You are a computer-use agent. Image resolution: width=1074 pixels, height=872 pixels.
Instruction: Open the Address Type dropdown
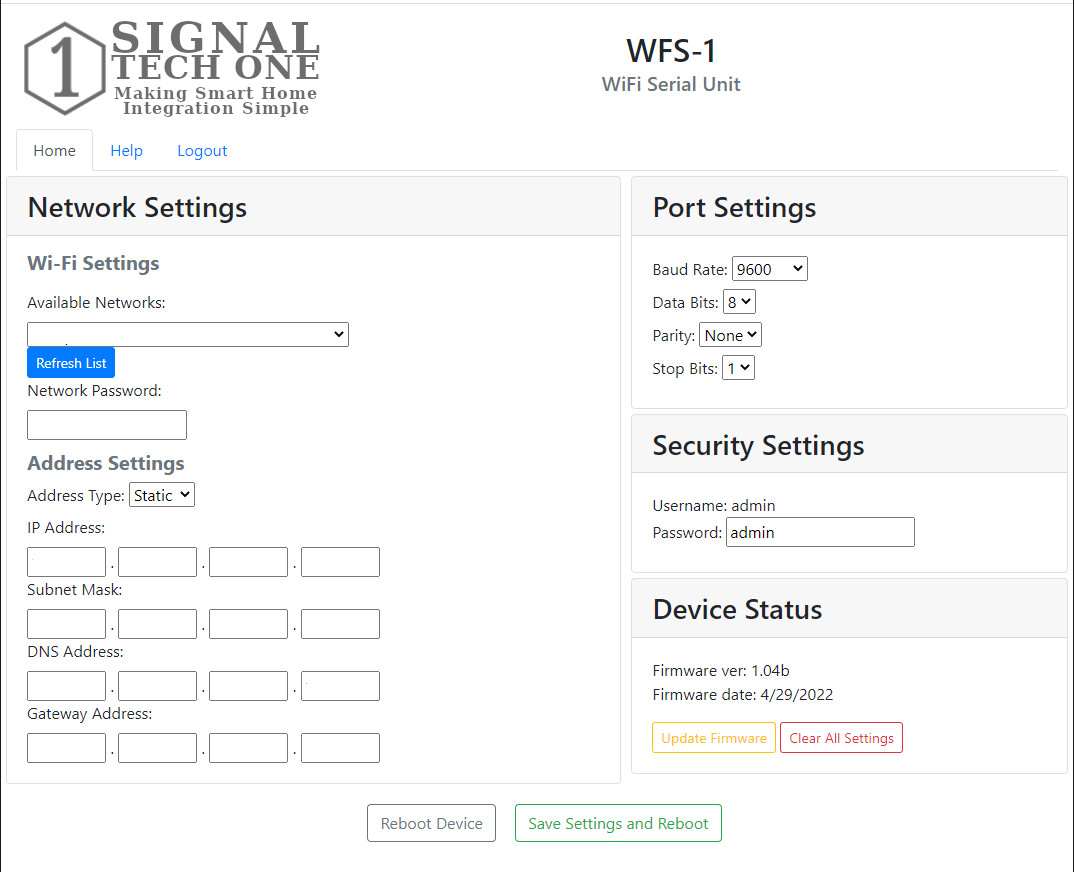coord(161,494)
